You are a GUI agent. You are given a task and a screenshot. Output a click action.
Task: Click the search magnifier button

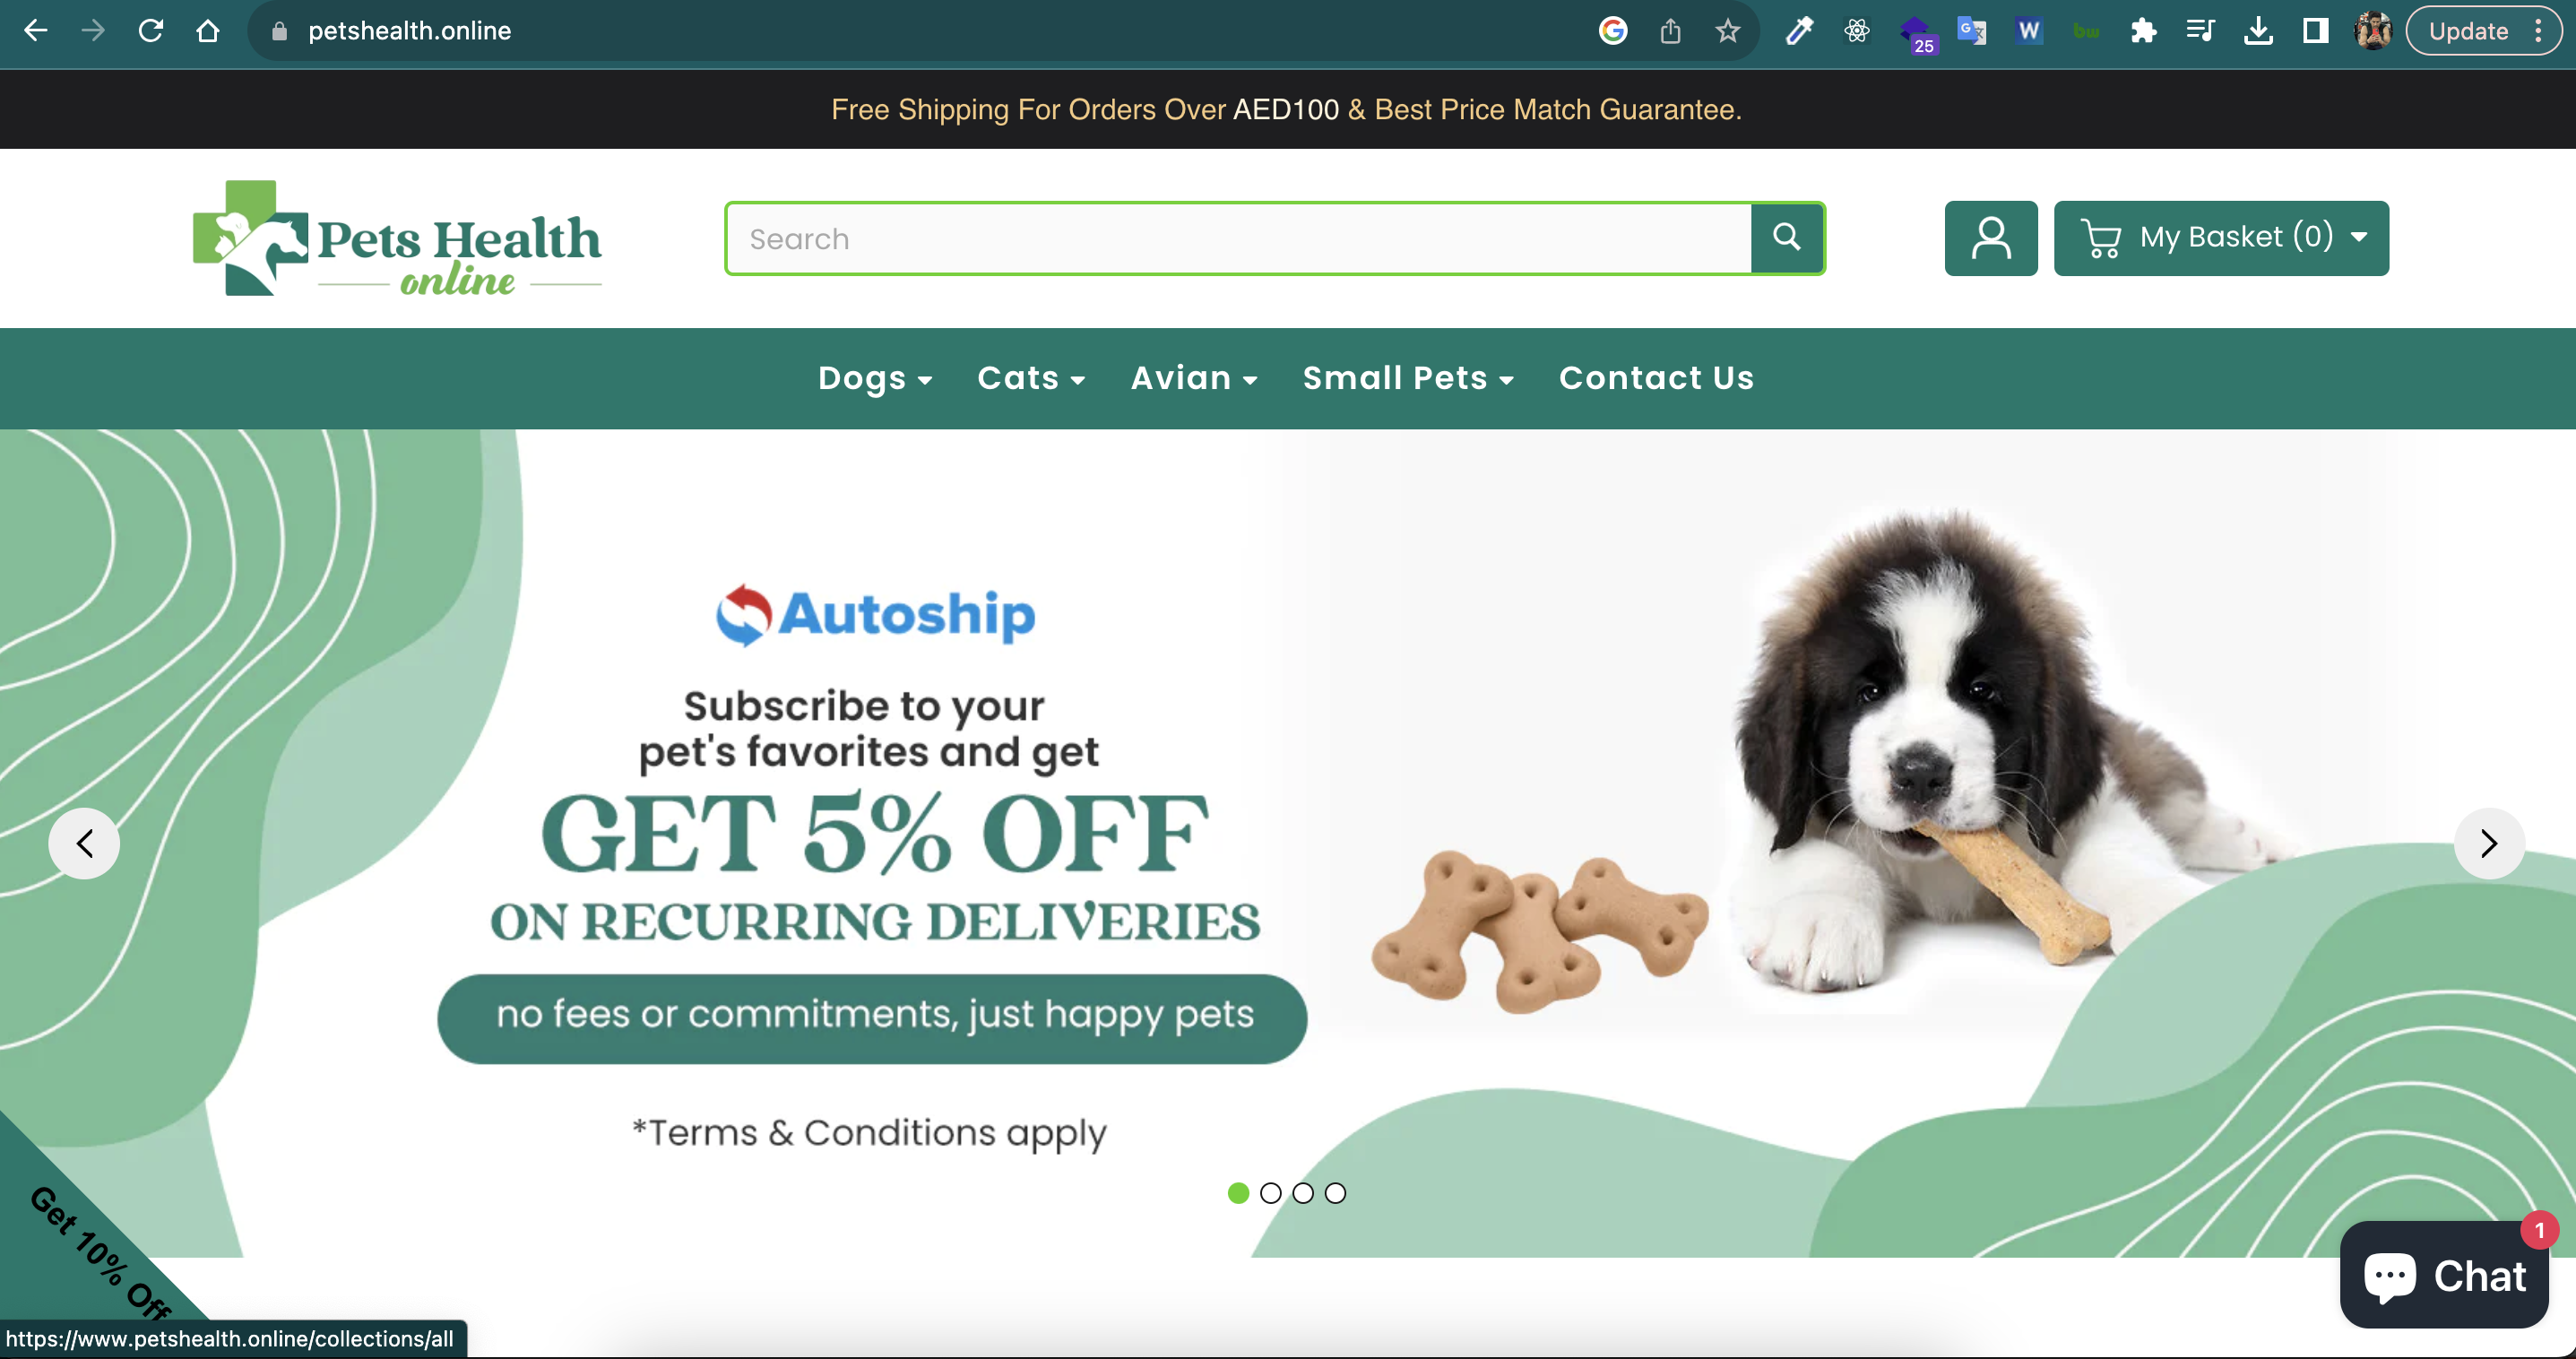point(1787,238)
